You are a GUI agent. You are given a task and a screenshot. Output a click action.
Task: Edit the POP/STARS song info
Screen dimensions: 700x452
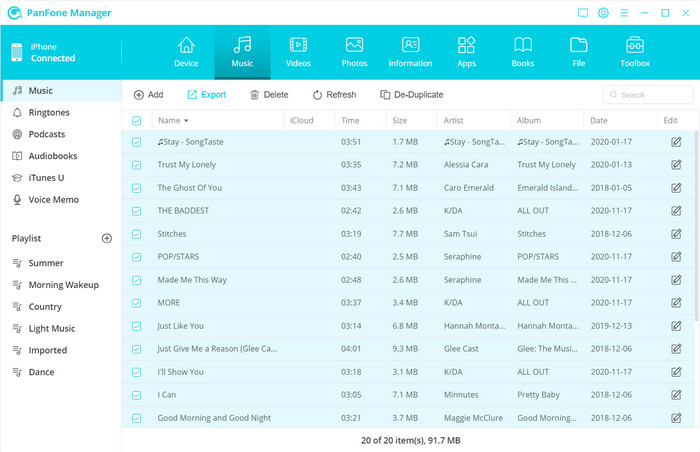(x=676, y=257)
